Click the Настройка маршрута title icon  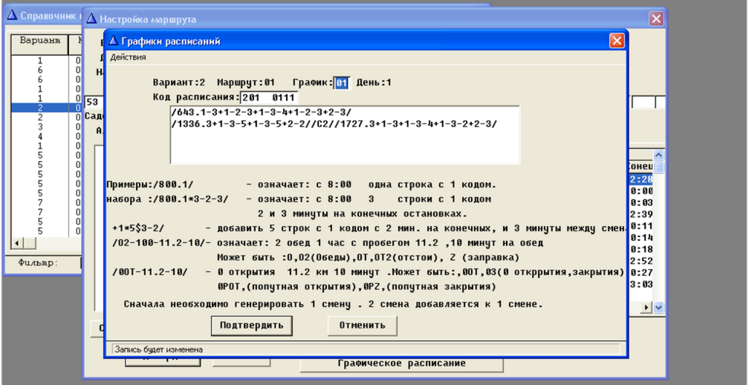point(91,19)
